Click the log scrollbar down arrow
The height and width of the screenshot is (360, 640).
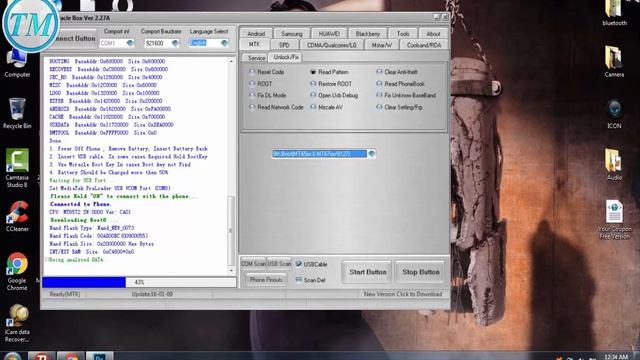pyautogui.click(x=231, y=271)
